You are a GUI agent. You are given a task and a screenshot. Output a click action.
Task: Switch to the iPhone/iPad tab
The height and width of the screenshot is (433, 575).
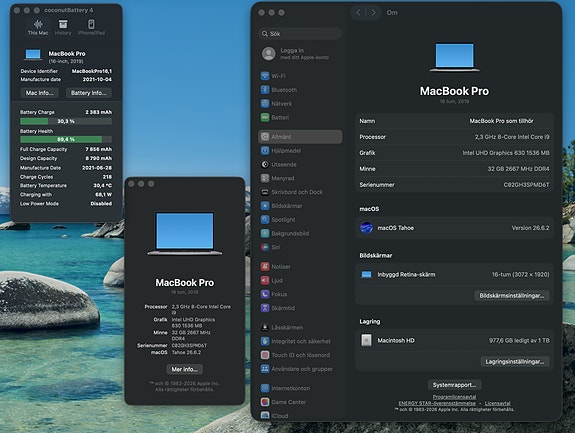click(x=91, y=27)
